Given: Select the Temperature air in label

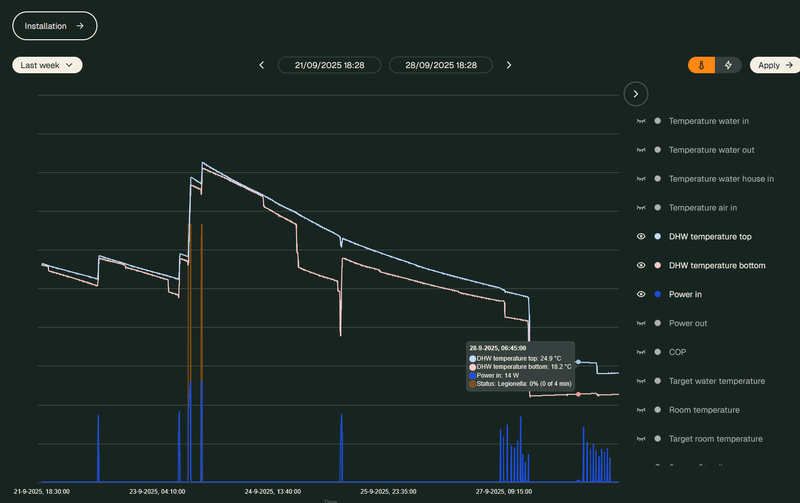Looking at the screenshot, I should (x=703, y=208).
